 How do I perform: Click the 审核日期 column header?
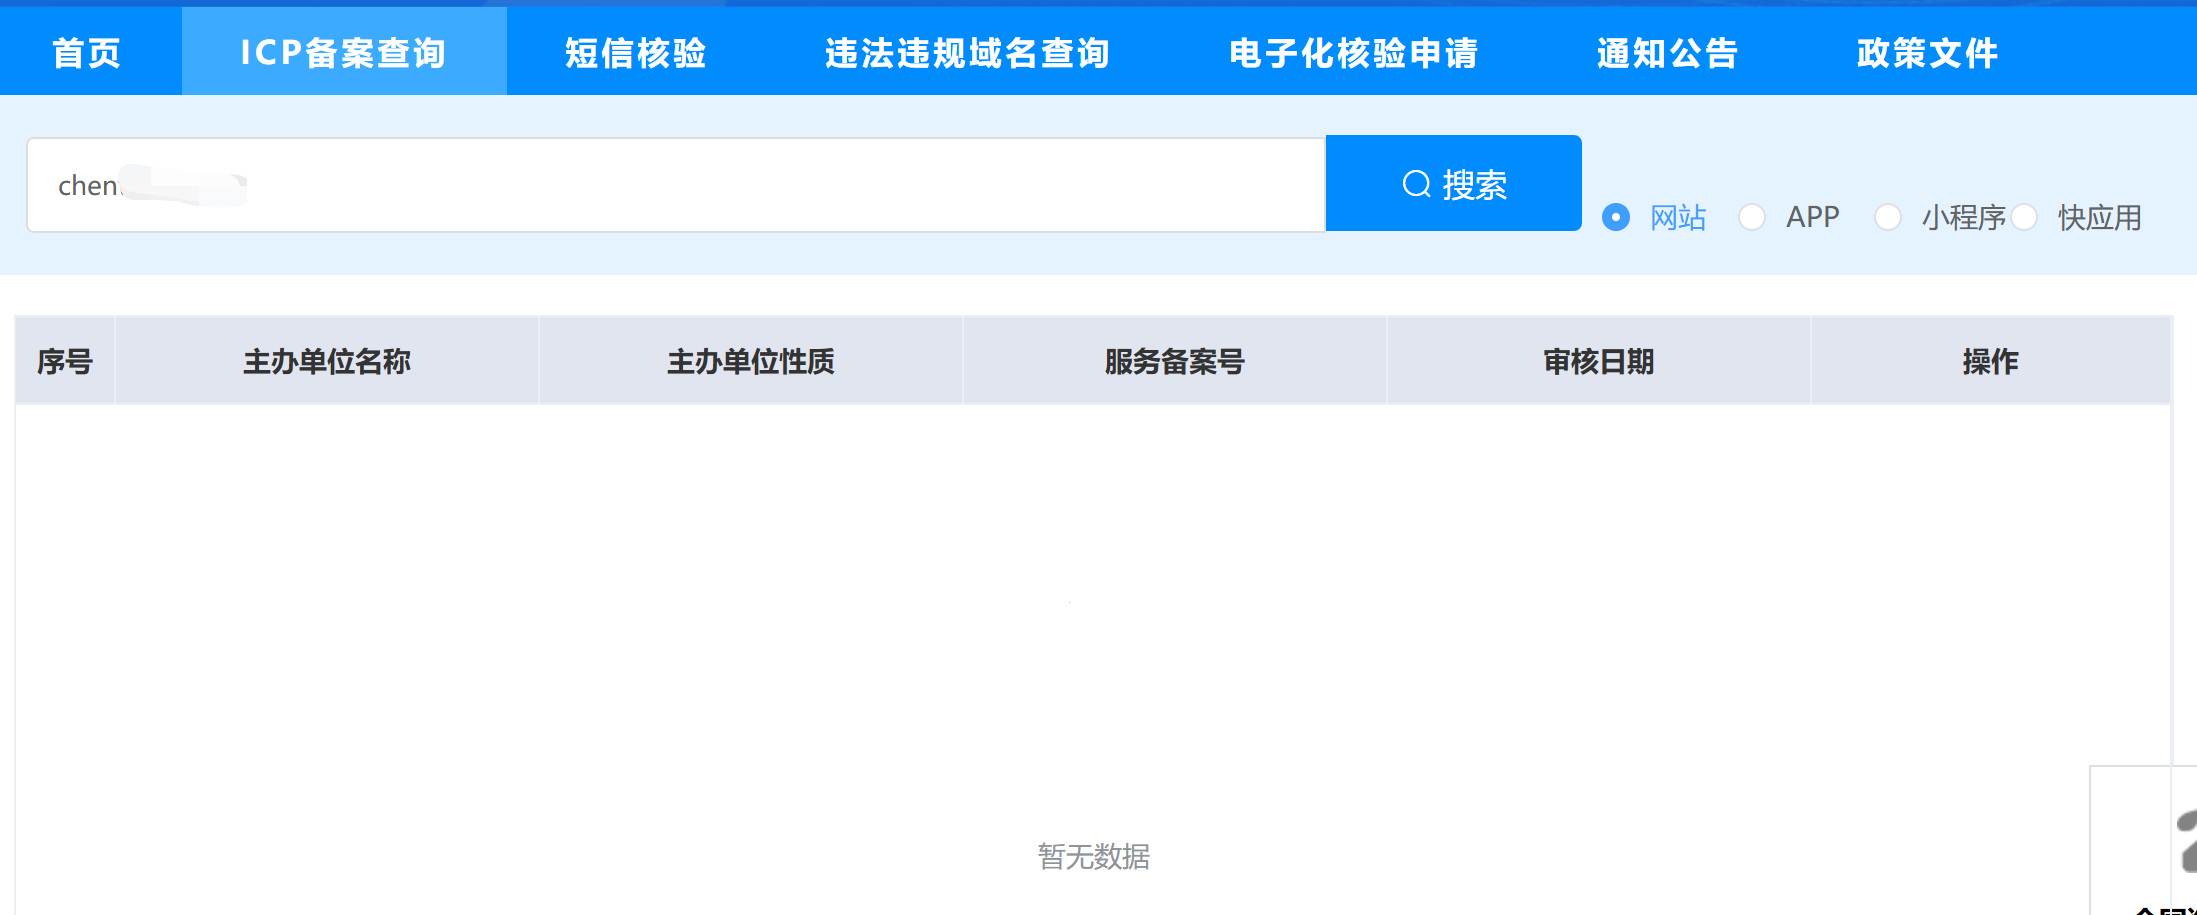click(x=1599, y=361)
